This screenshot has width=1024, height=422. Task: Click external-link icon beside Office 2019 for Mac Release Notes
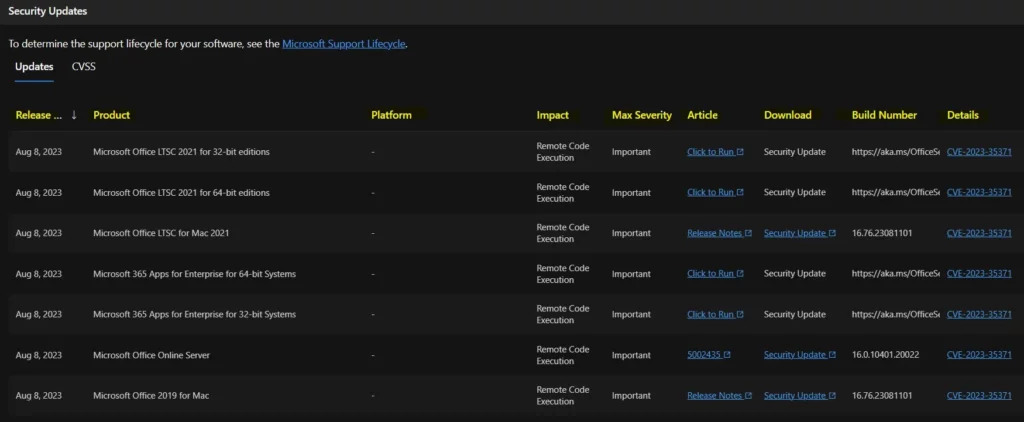[x=748, y=395]
